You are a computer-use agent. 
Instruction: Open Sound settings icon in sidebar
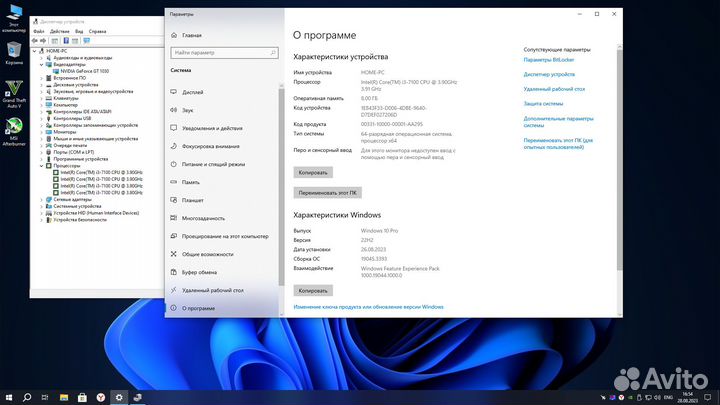[x=174, y=110]
